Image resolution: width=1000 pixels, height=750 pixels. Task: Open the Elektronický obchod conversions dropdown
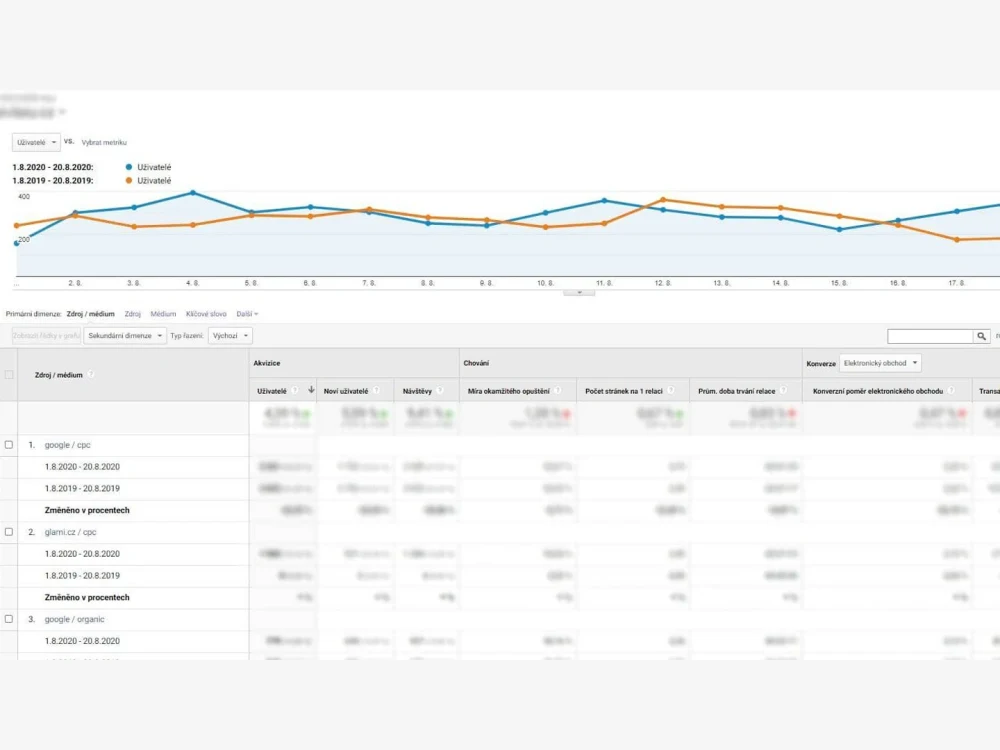click(880, 363)
